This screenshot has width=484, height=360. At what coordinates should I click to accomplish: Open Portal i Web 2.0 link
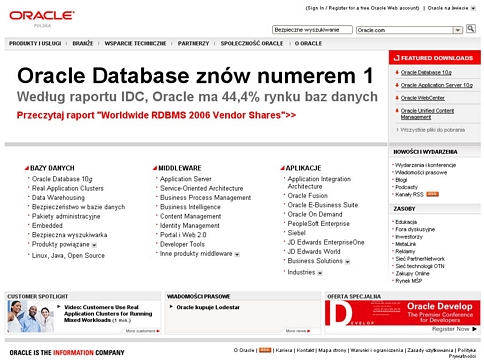tap(183, 235)
